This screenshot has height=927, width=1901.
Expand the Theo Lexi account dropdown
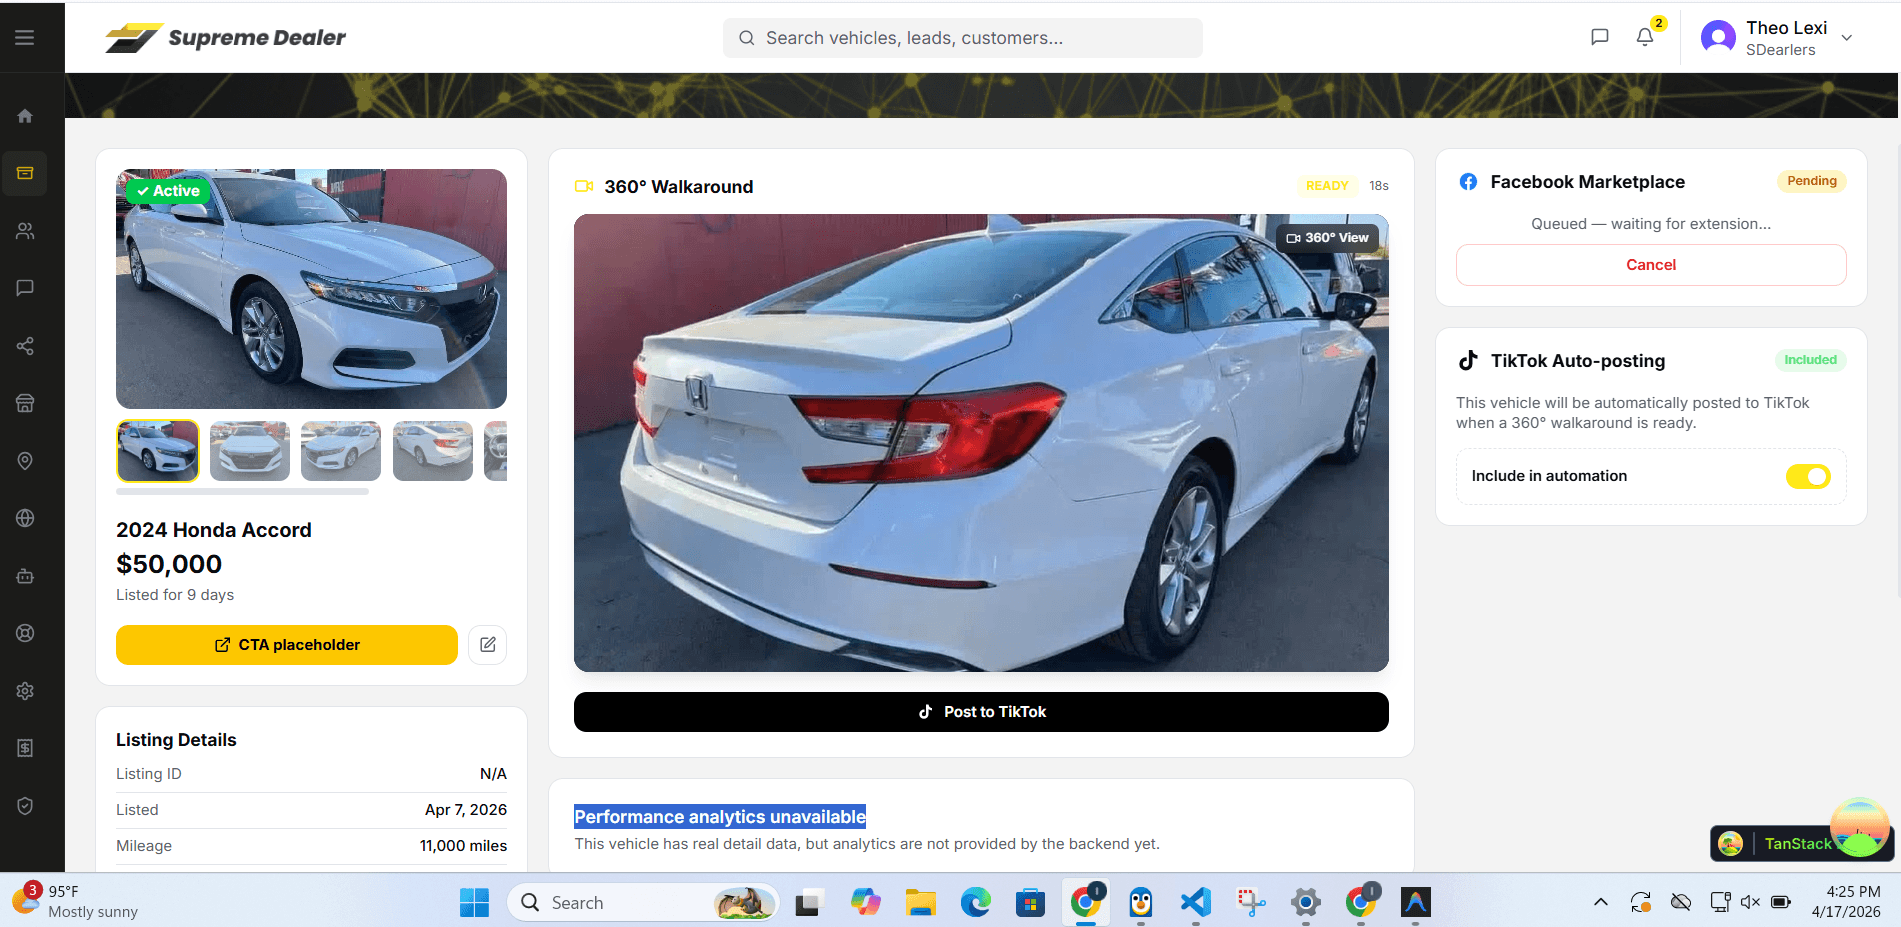point(1847,38)
